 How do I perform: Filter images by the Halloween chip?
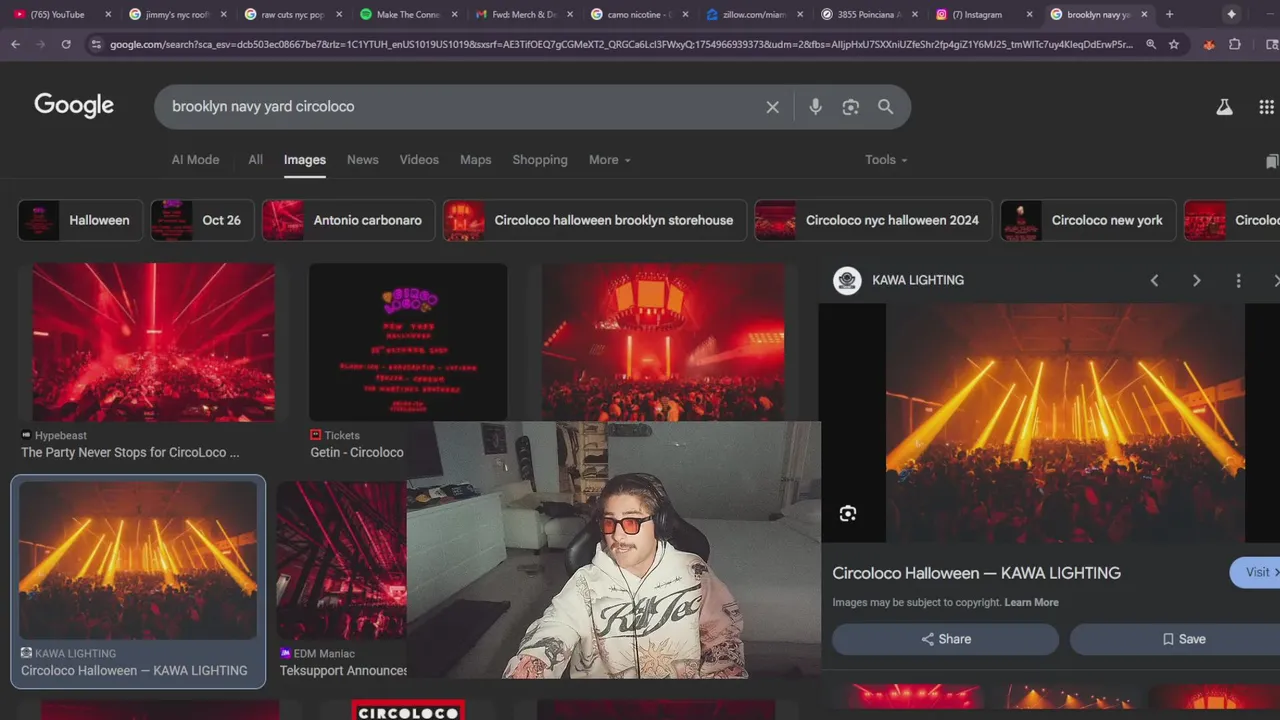tap(80, 220)
